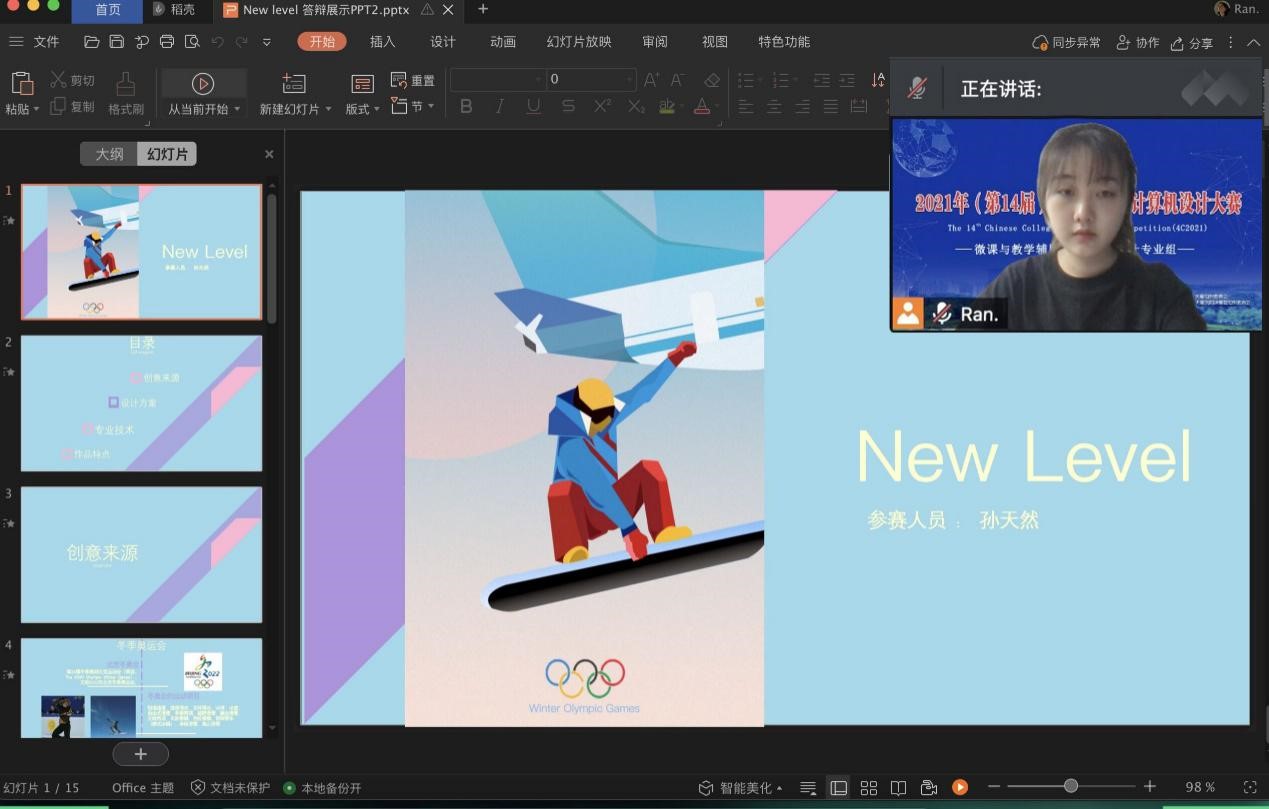Switch to the 特色功能 ribbon tab
This screenshot has width=1269, height=809.
[x=784, y=42]
